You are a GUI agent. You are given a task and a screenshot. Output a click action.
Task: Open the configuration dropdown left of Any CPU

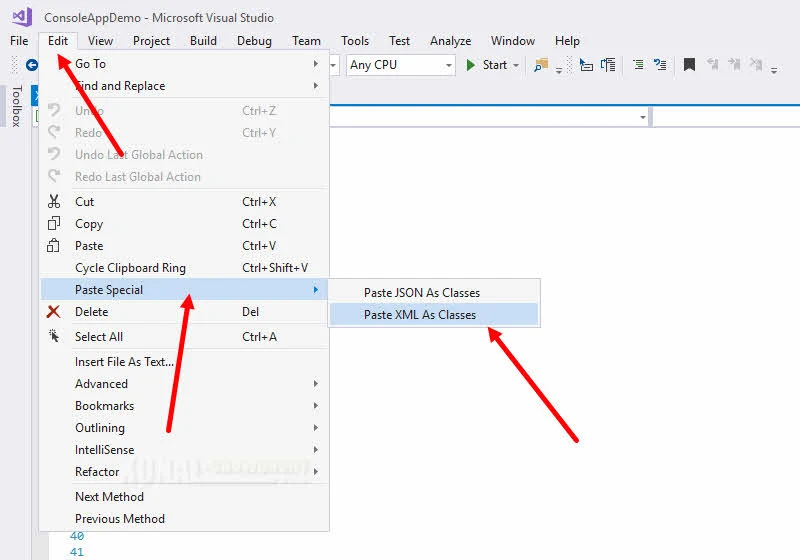333,65
